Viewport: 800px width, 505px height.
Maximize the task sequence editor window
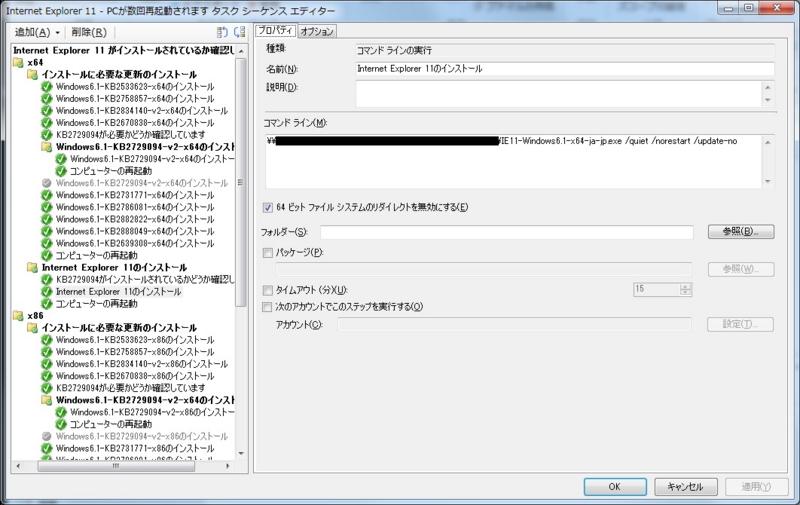748,8
